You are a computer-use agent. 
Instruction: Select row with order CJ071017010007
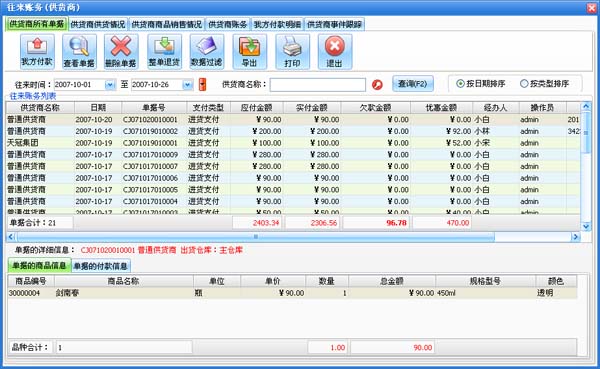click(293, 166)
